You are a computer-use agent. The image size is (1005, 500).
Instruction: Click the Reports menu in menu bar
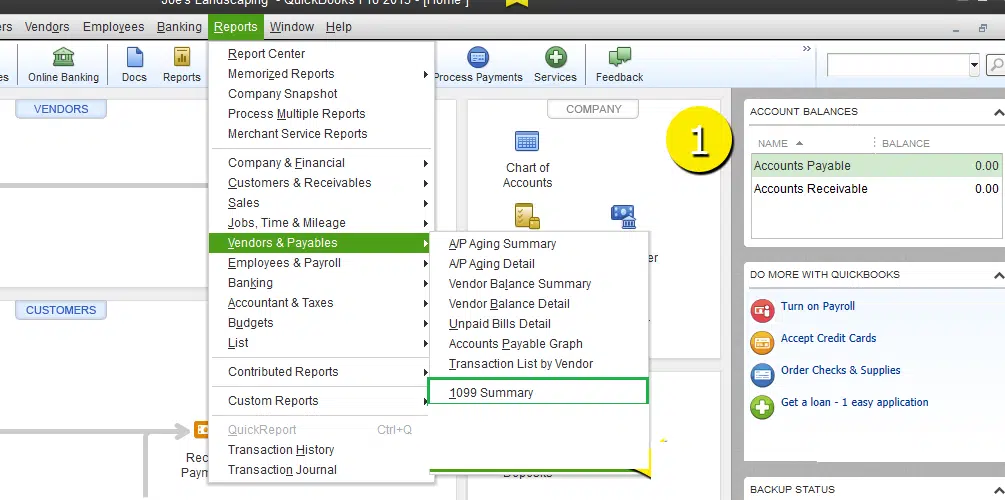click(x=235, y=27)
